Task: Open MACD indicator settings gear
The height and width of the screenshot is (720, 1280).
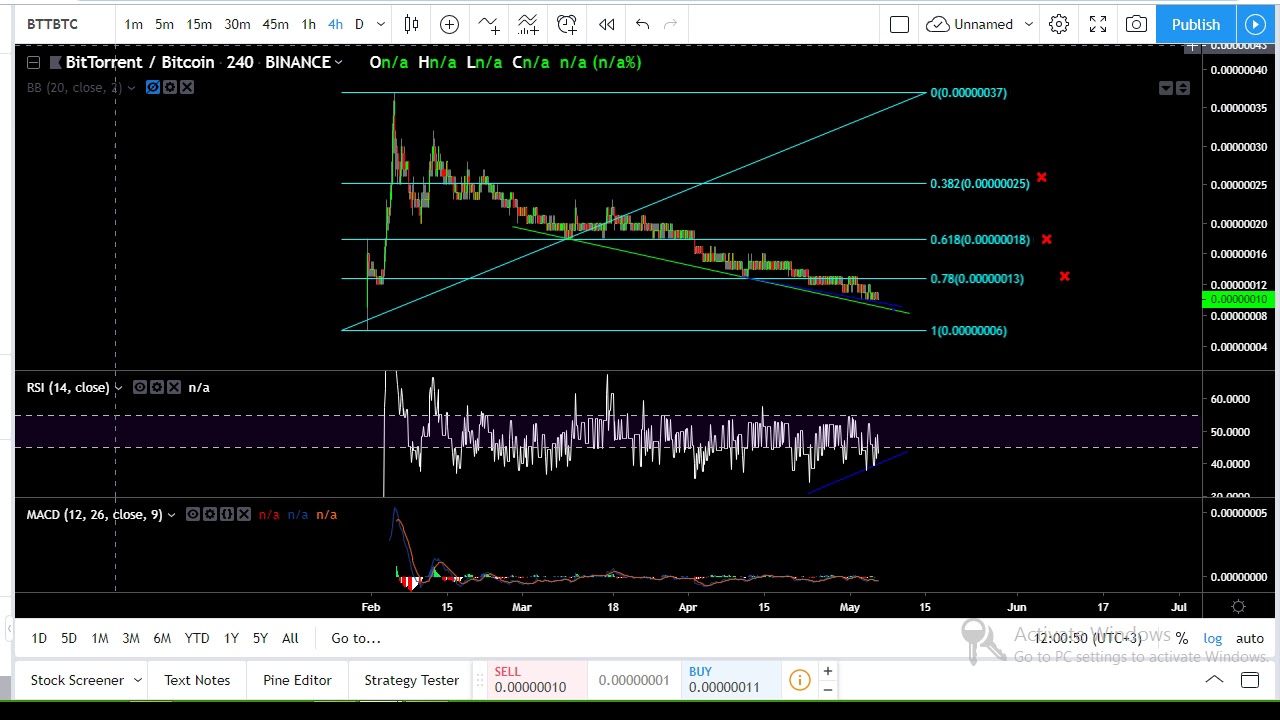Action: (210, 514)
